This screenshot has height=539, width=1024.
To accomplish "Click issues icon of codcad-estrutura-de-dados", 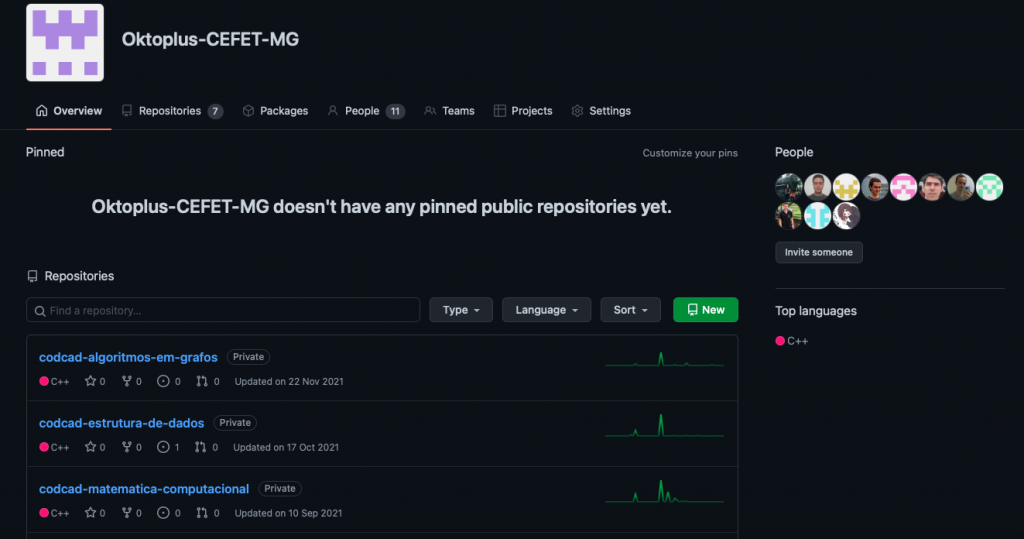I will click(163, 447).
